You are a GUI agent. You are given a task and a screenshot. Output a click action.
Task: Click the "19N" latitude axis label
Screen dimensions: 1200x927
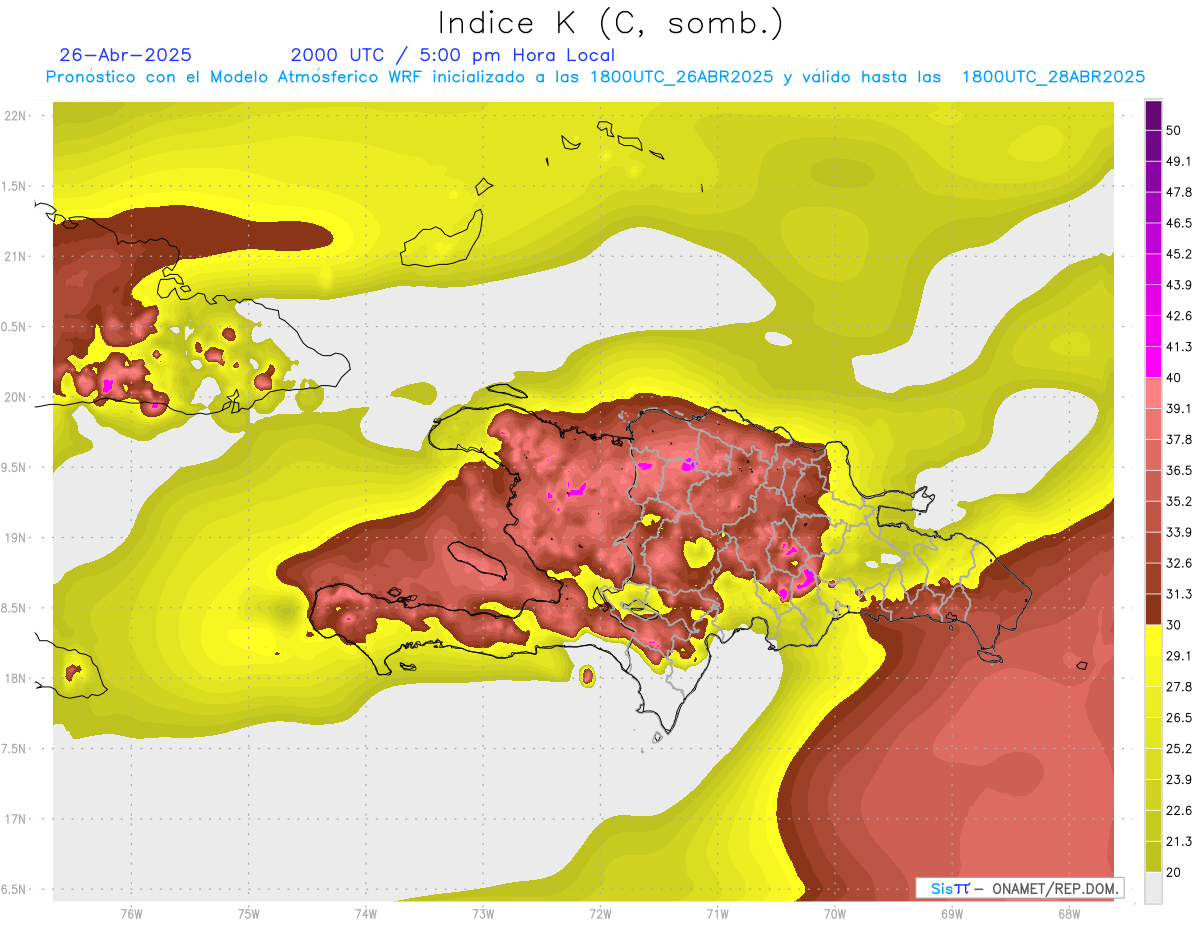pos(15,537)
